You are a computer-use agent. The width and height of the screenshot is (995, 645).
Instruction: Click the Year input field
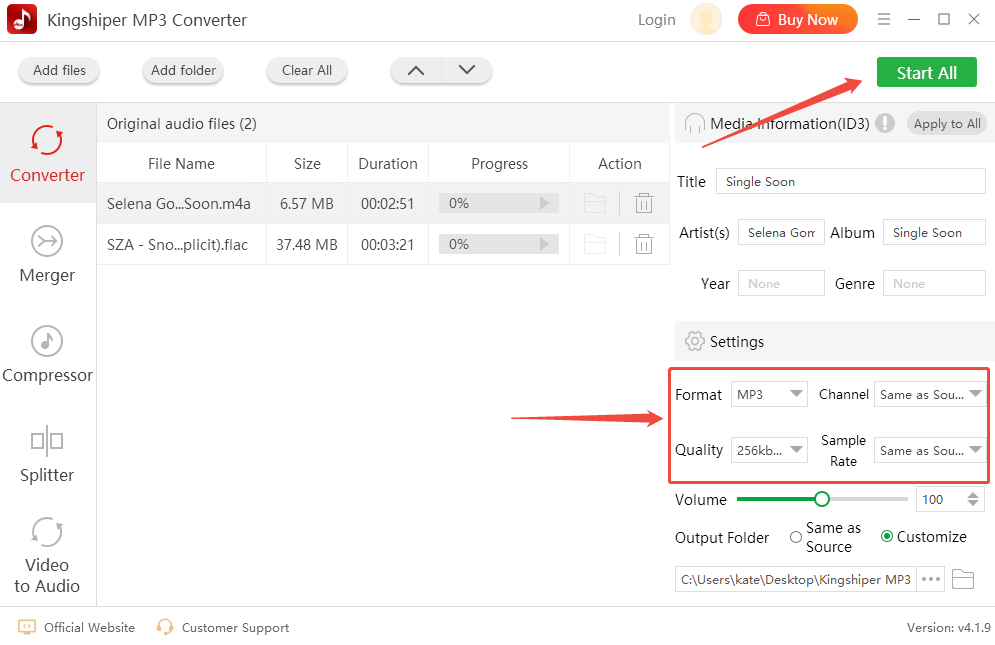click(781, 283)
